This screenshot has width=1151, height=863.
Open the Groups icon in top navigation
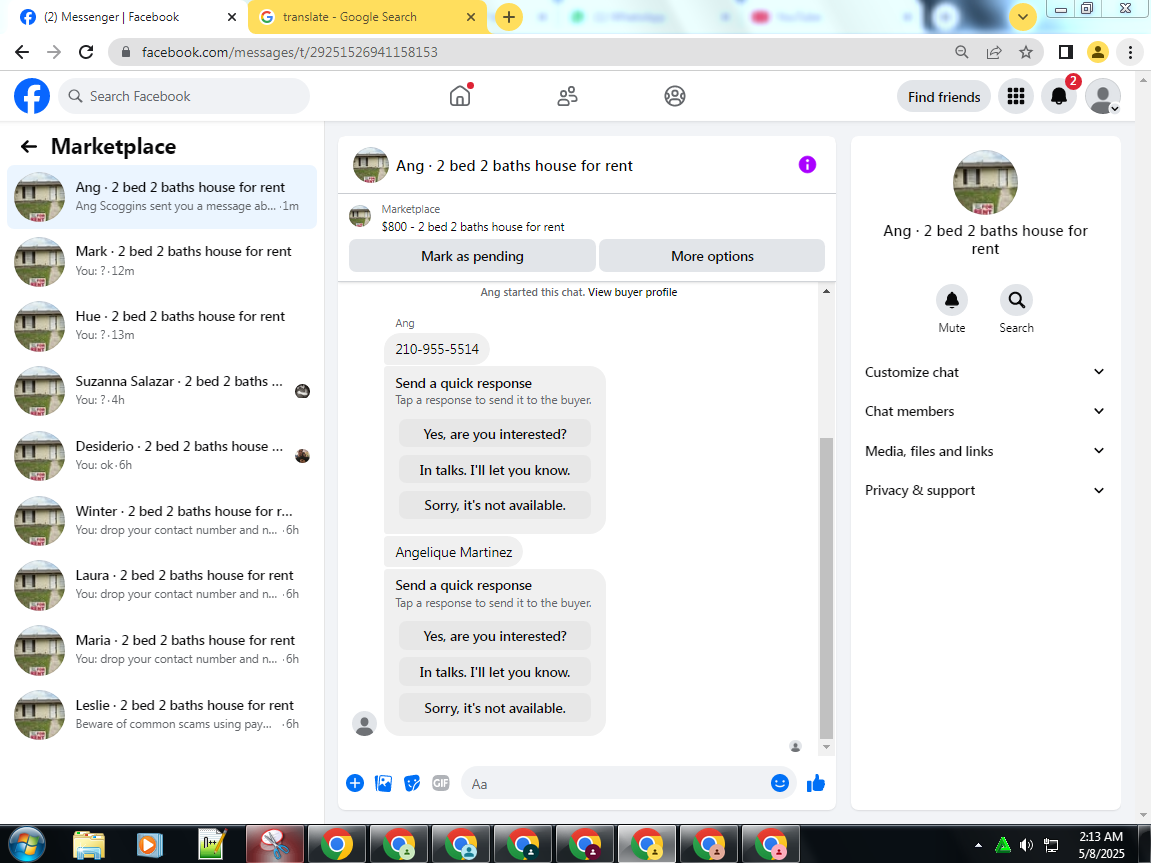(675, 96)
